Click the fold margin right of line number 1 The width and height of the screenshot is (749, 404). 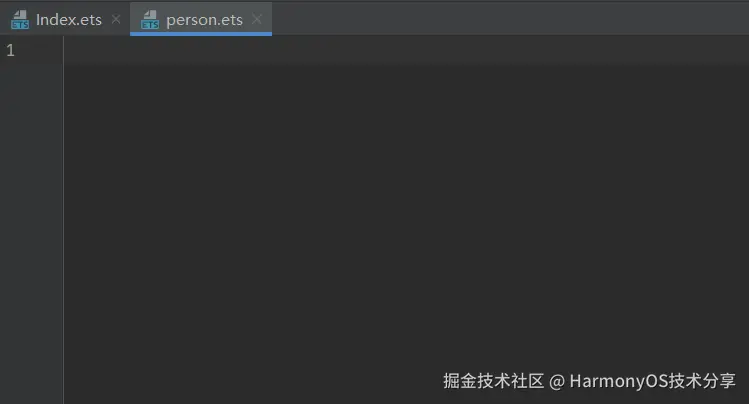pyautogui.click(x=54, y=50)
